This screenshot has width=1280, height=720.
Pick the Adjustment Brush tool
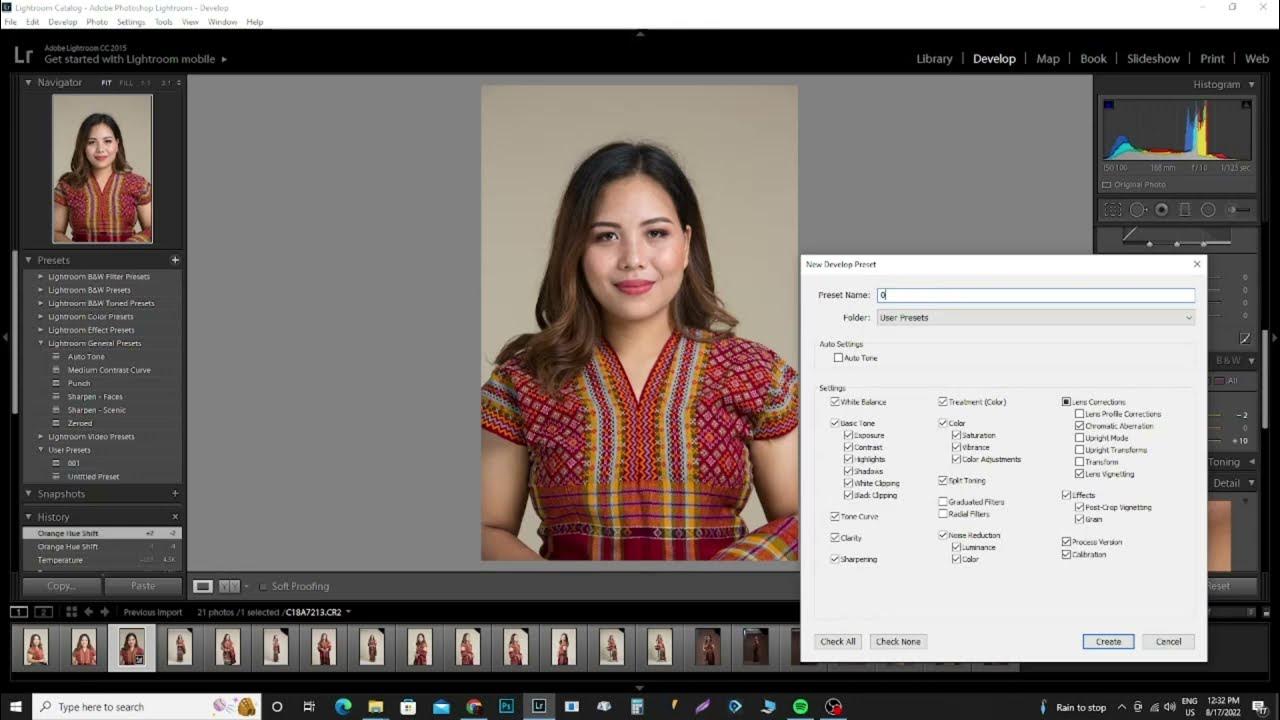click(1232, 209)
